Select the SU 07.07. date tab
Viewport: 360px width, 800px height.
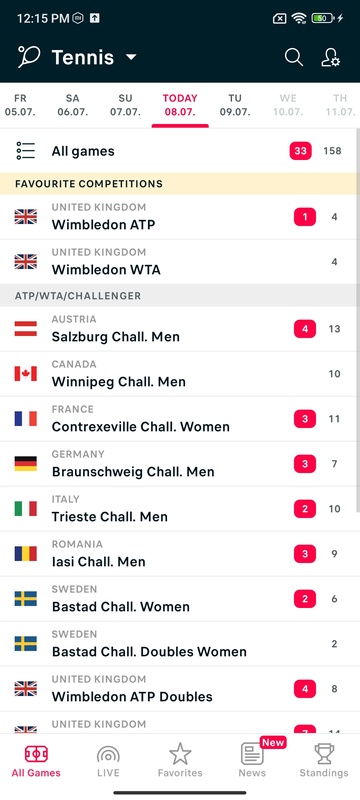click(x=125, y=105)
